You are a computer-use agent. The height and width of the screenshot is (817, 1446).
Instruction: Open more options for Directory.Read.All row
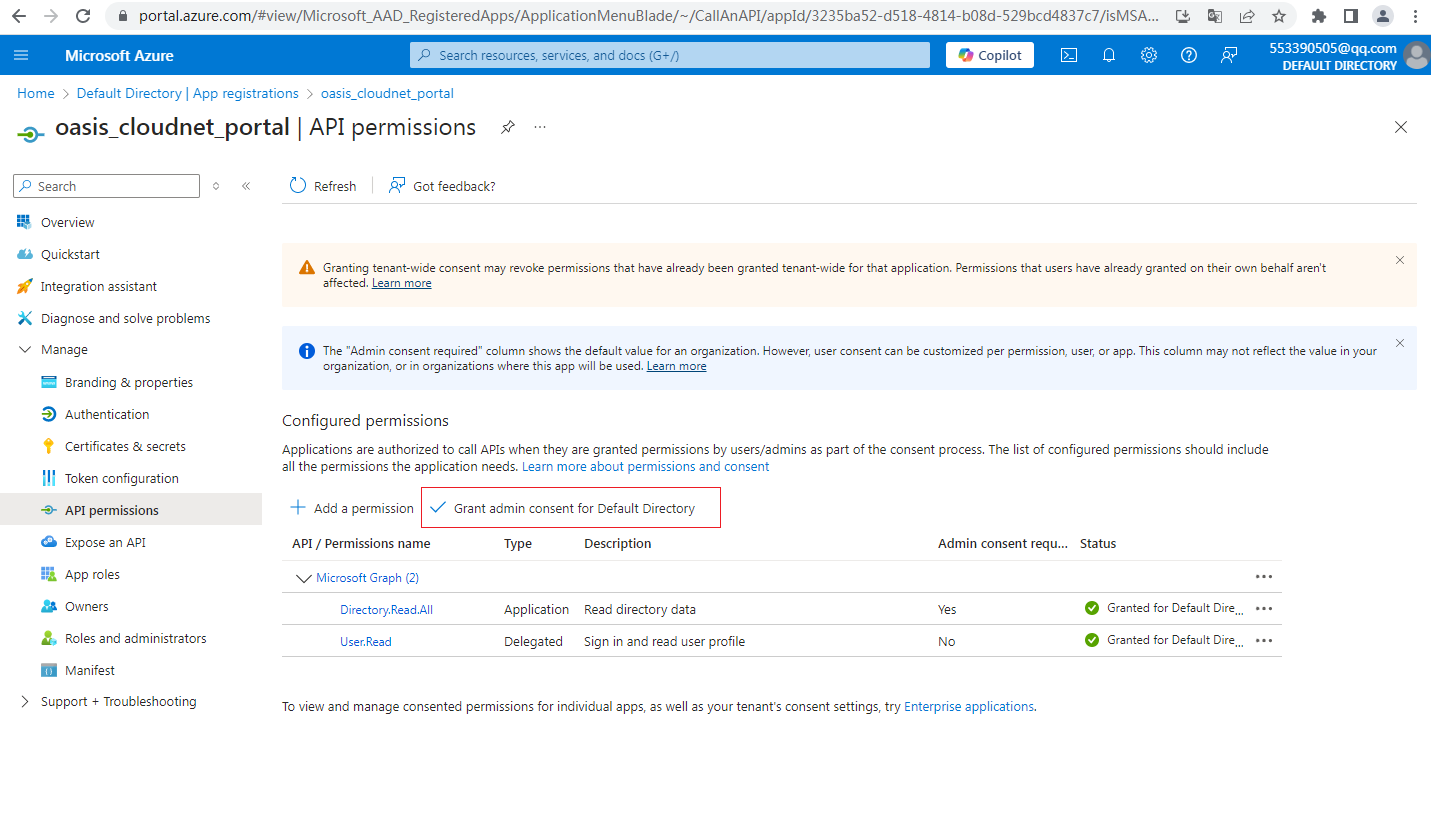pos(1264,609)
